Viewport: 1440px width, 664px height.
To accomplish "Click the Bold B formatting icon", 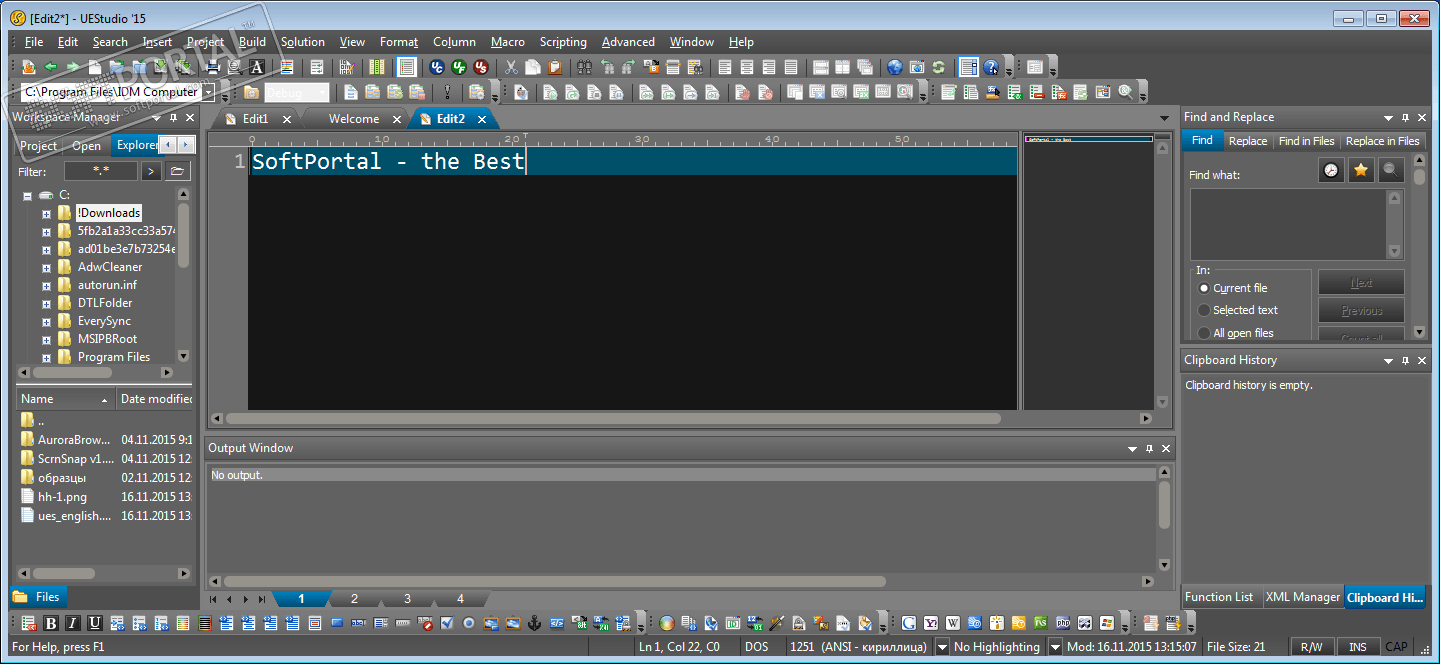I will (x=51, y=623).
